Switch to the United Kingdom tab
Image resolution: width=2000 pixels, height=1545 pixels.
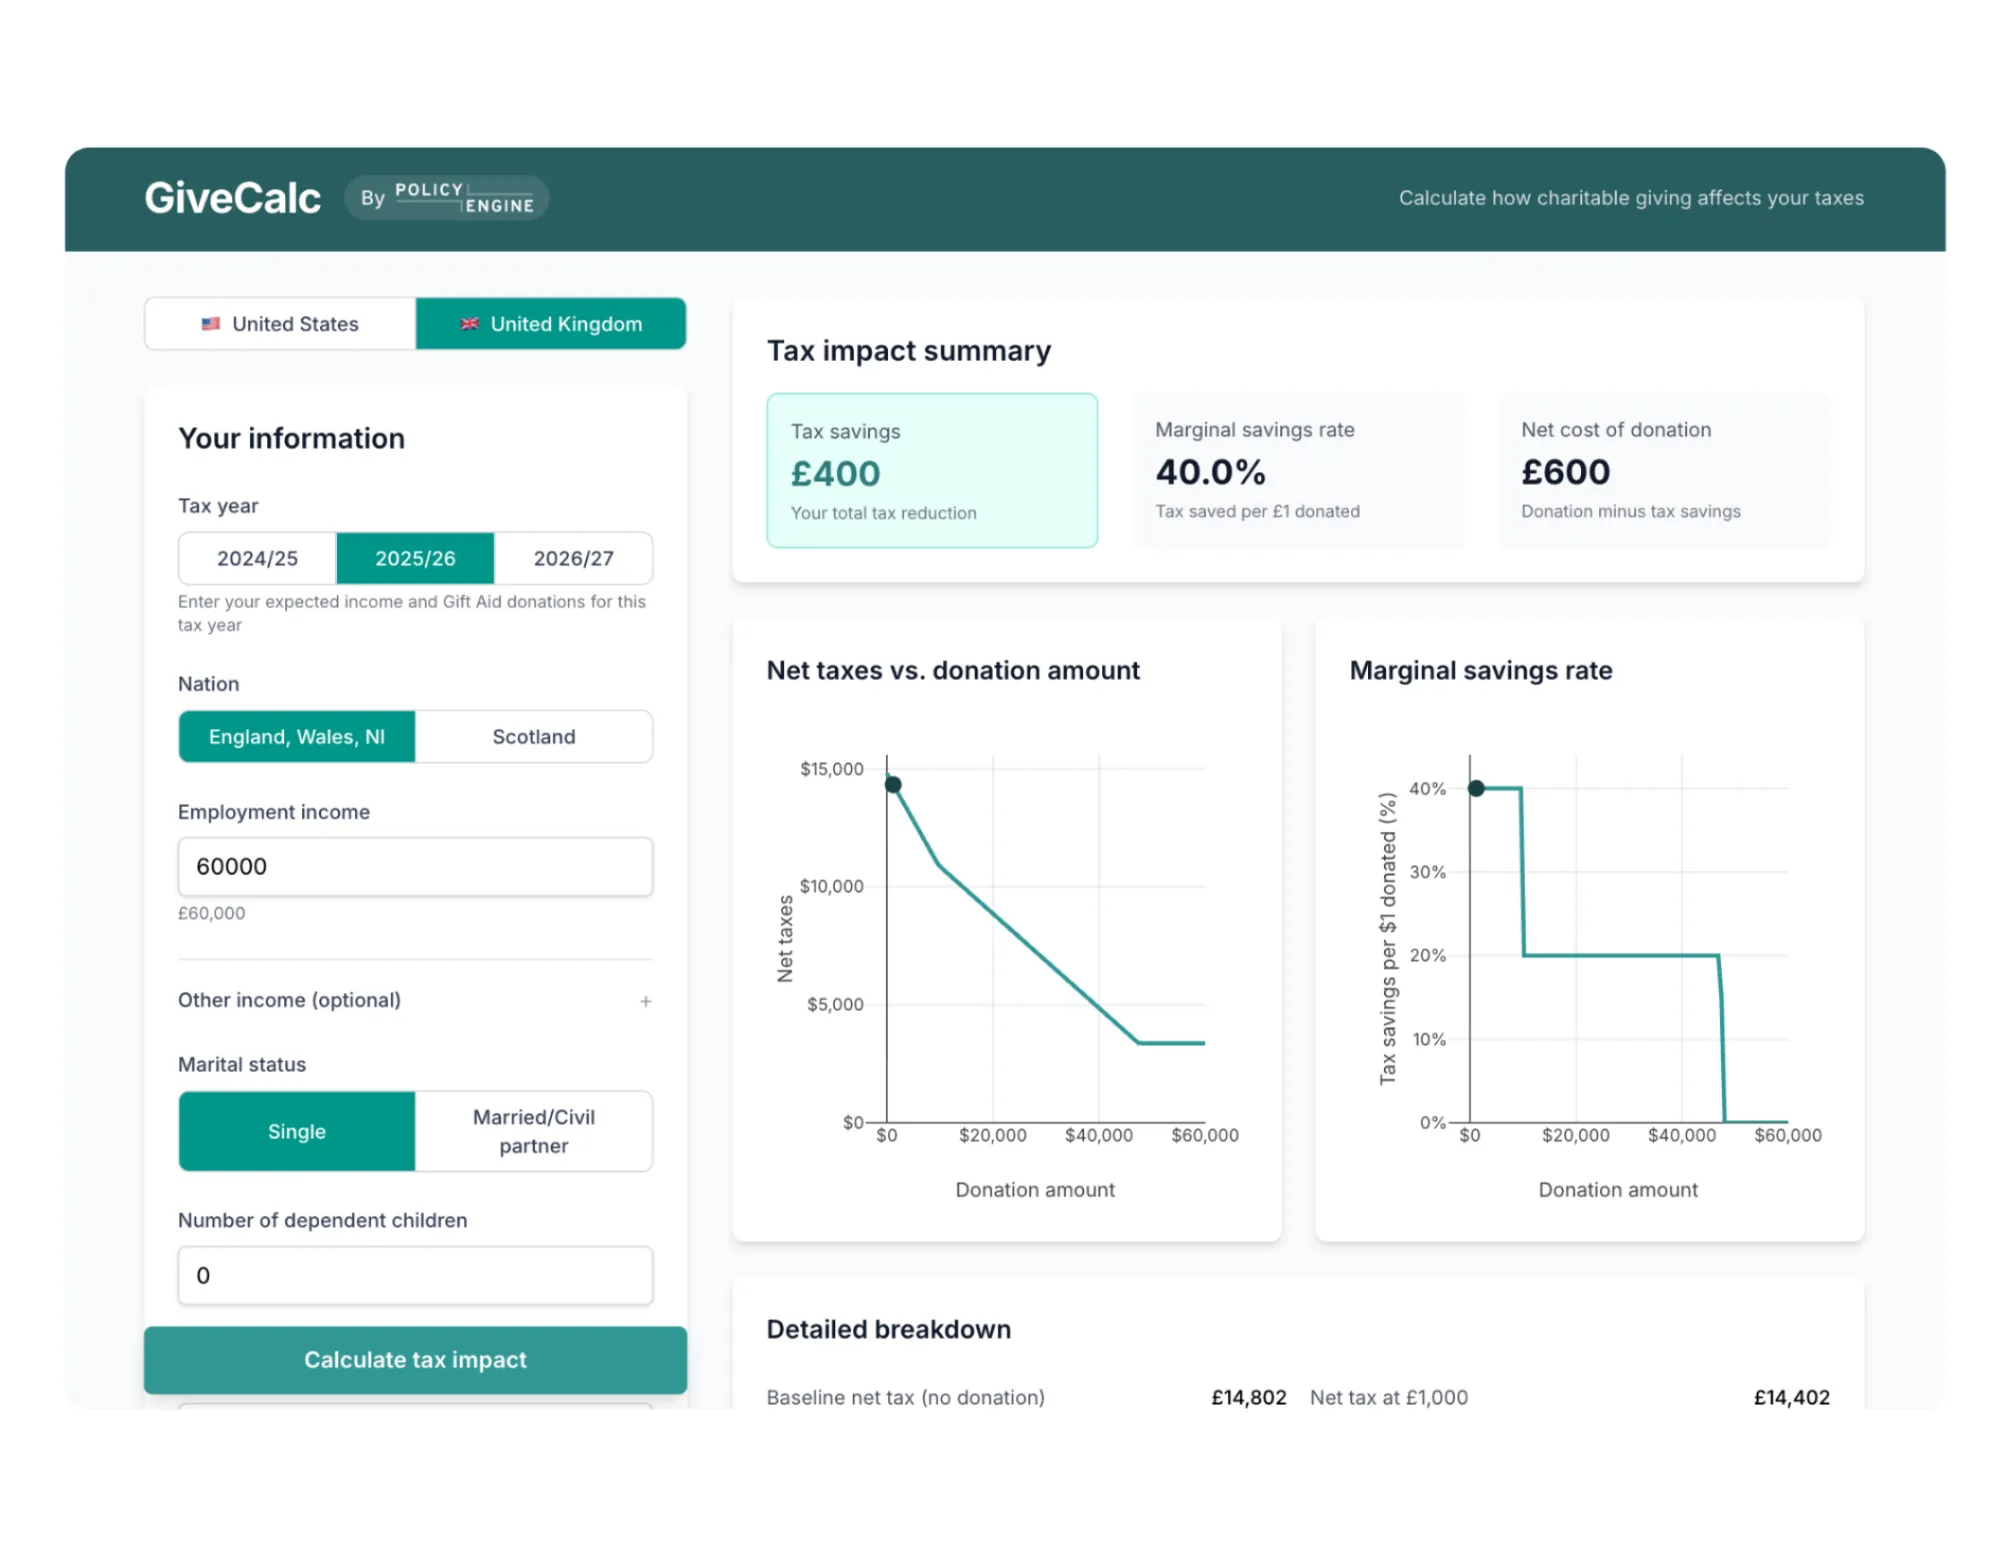[x=551, y=324]
